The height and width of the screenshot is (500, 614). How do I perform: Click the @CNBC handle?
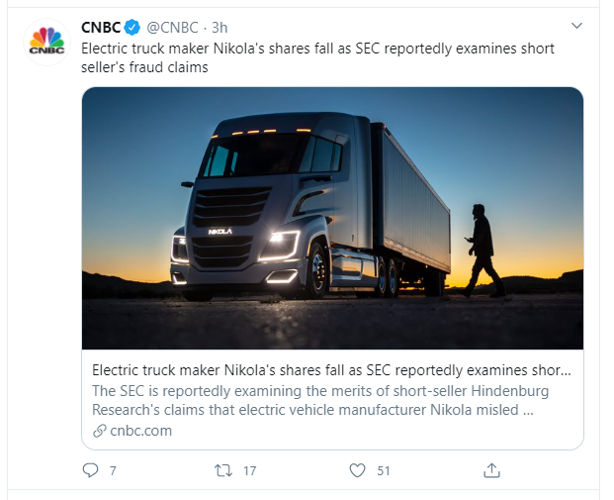tap(174, 27)
